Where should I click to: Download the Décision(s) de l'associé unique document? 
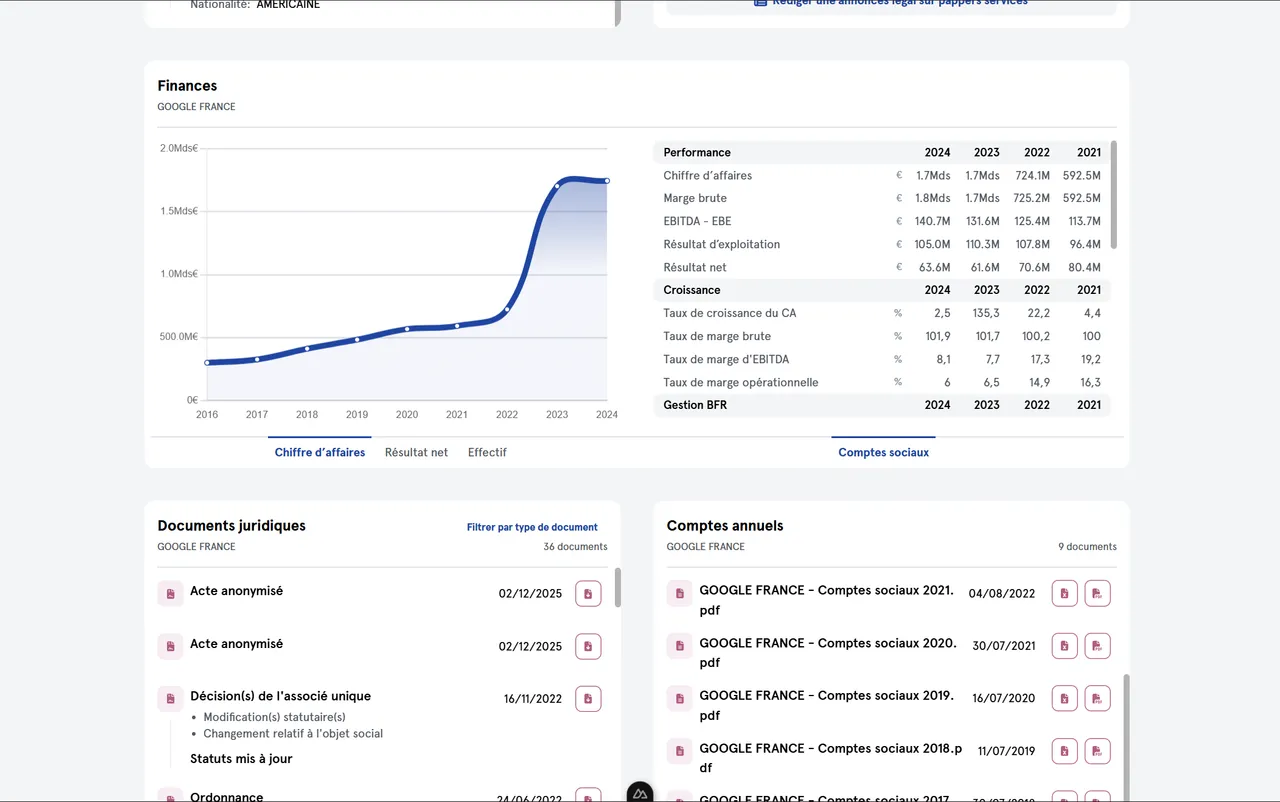click(x=588, y=698)
